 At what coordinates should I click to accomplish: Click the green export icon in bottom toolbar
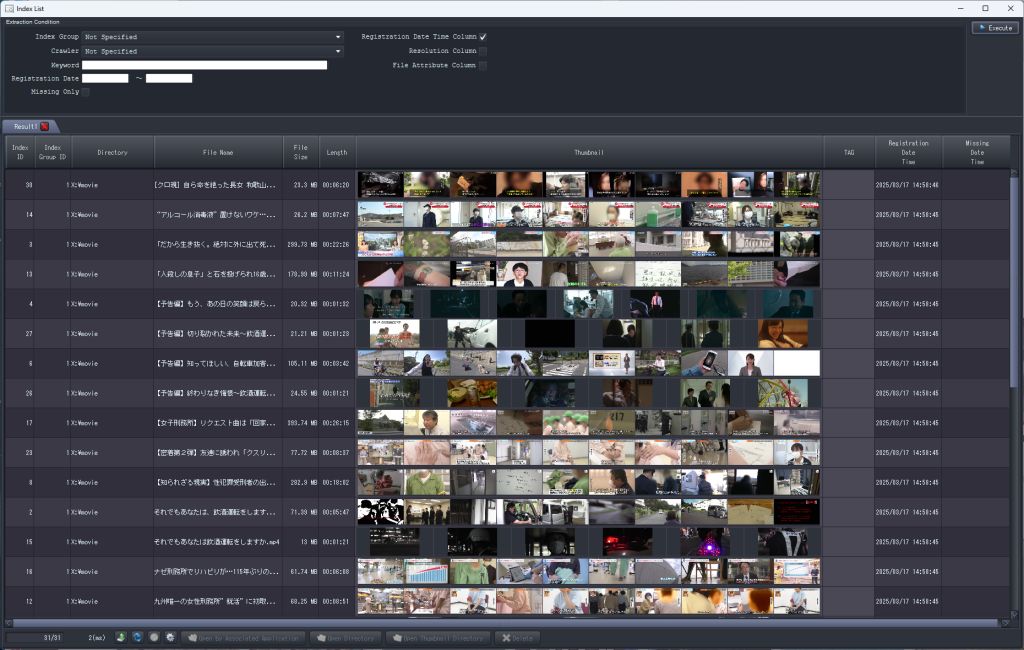click(121, 637)
